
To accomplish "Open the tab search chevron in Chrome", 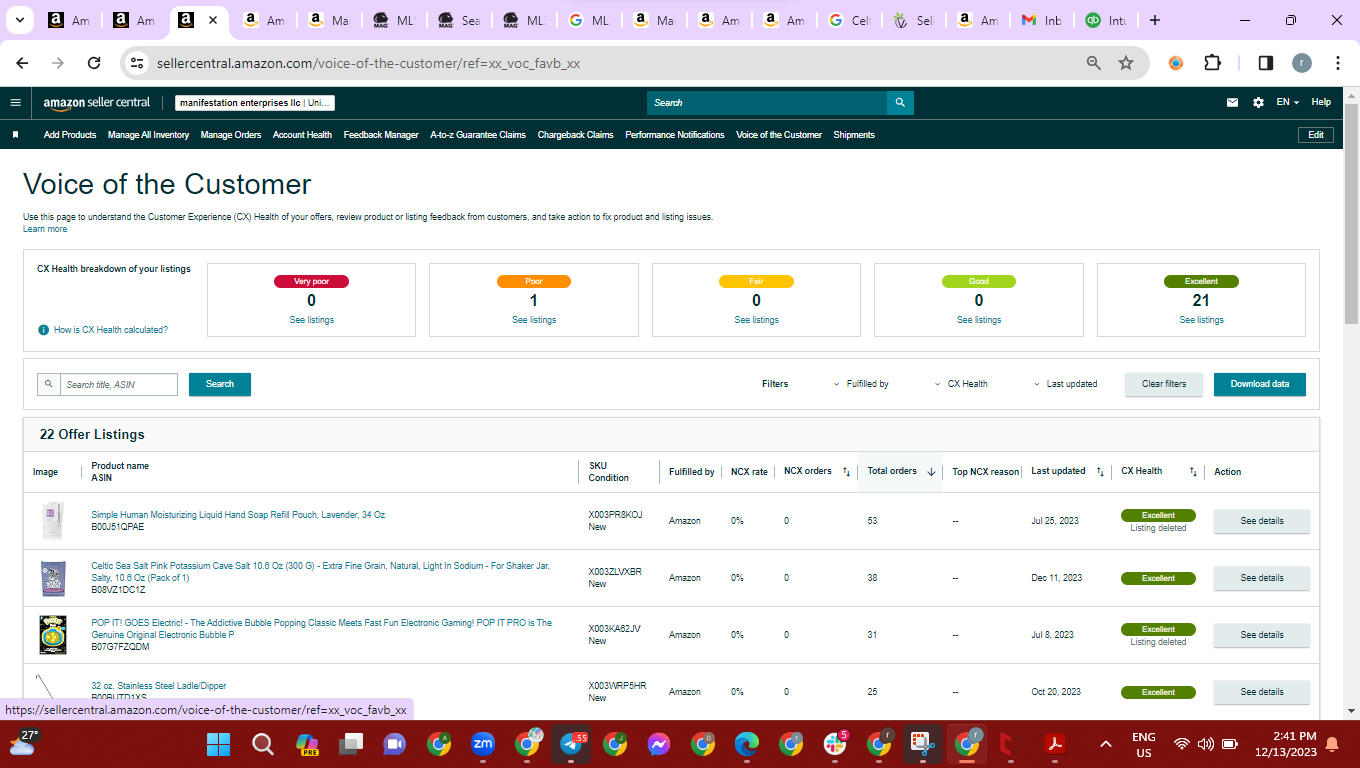I will 20,20.
